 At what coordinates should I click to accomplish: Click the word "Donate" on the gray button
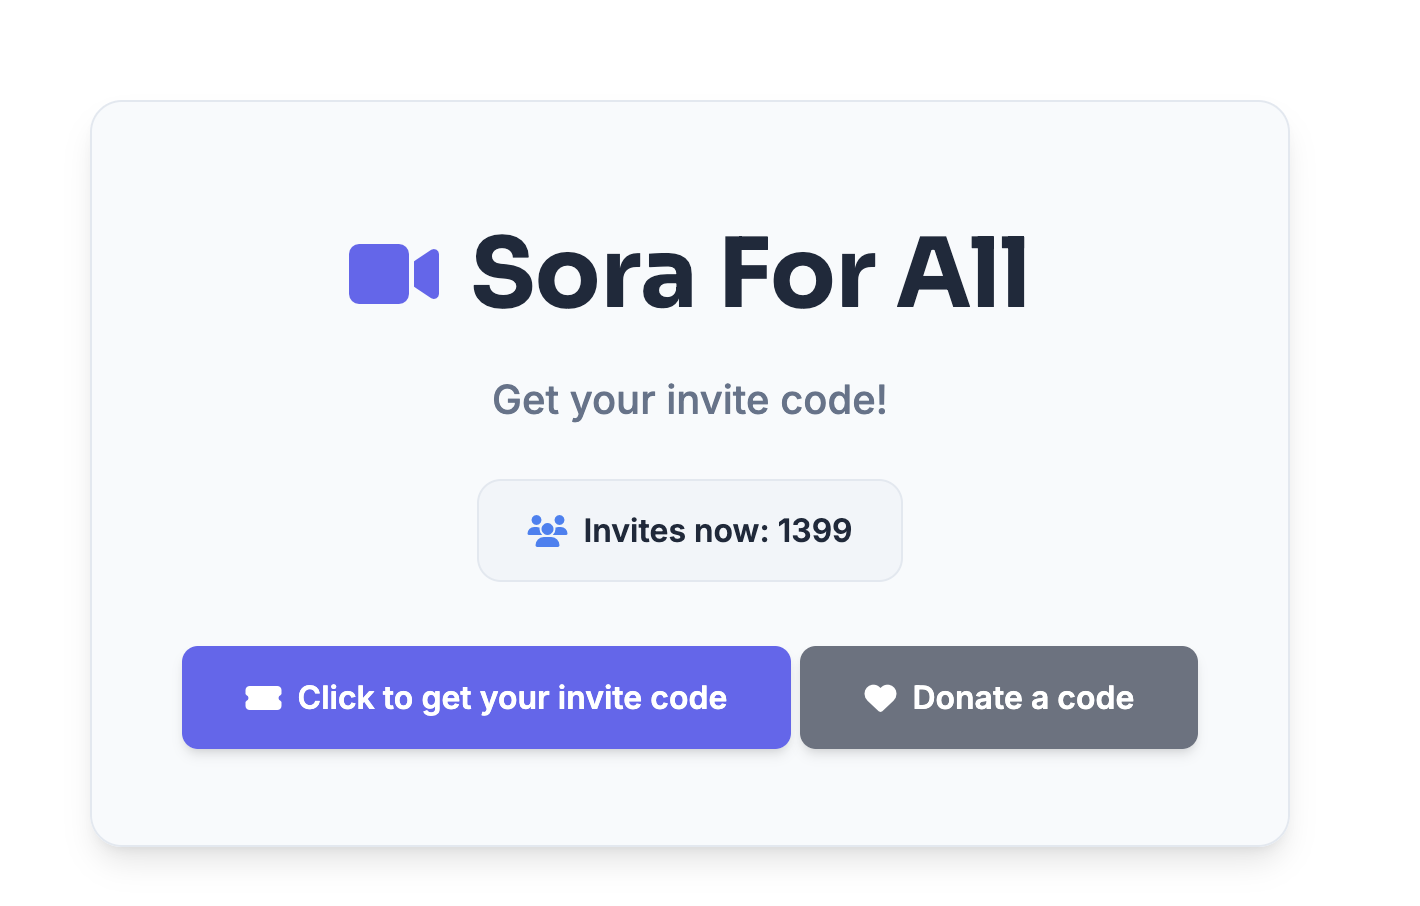967,698
